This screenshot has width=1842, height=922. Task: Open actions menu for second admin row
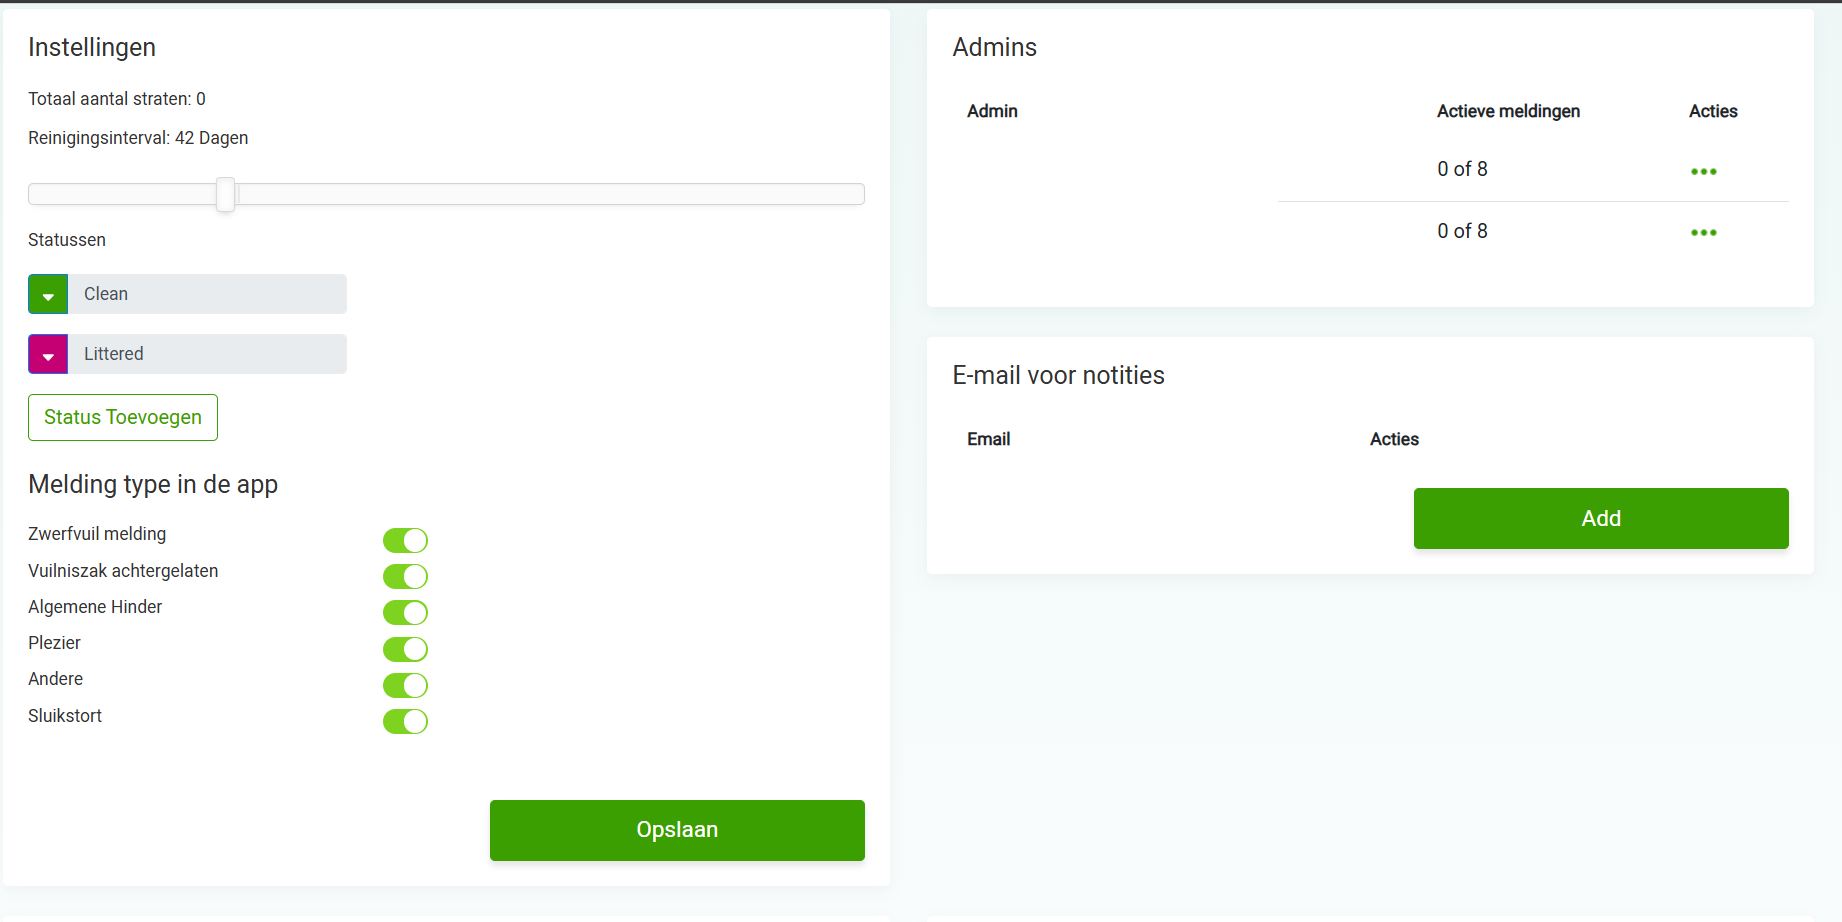1703,232
